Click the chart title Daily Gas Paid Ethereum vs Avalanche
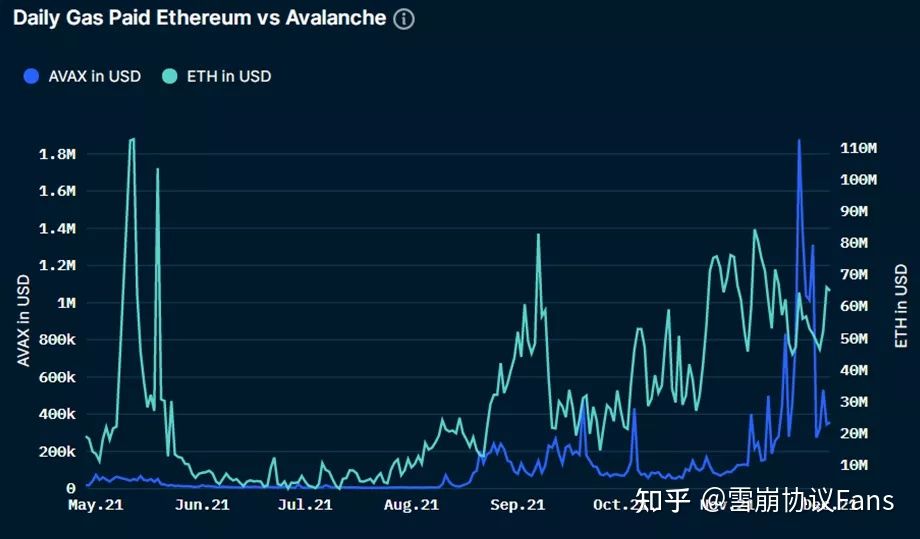The image size is (920, 539). (x=199, y=18)
